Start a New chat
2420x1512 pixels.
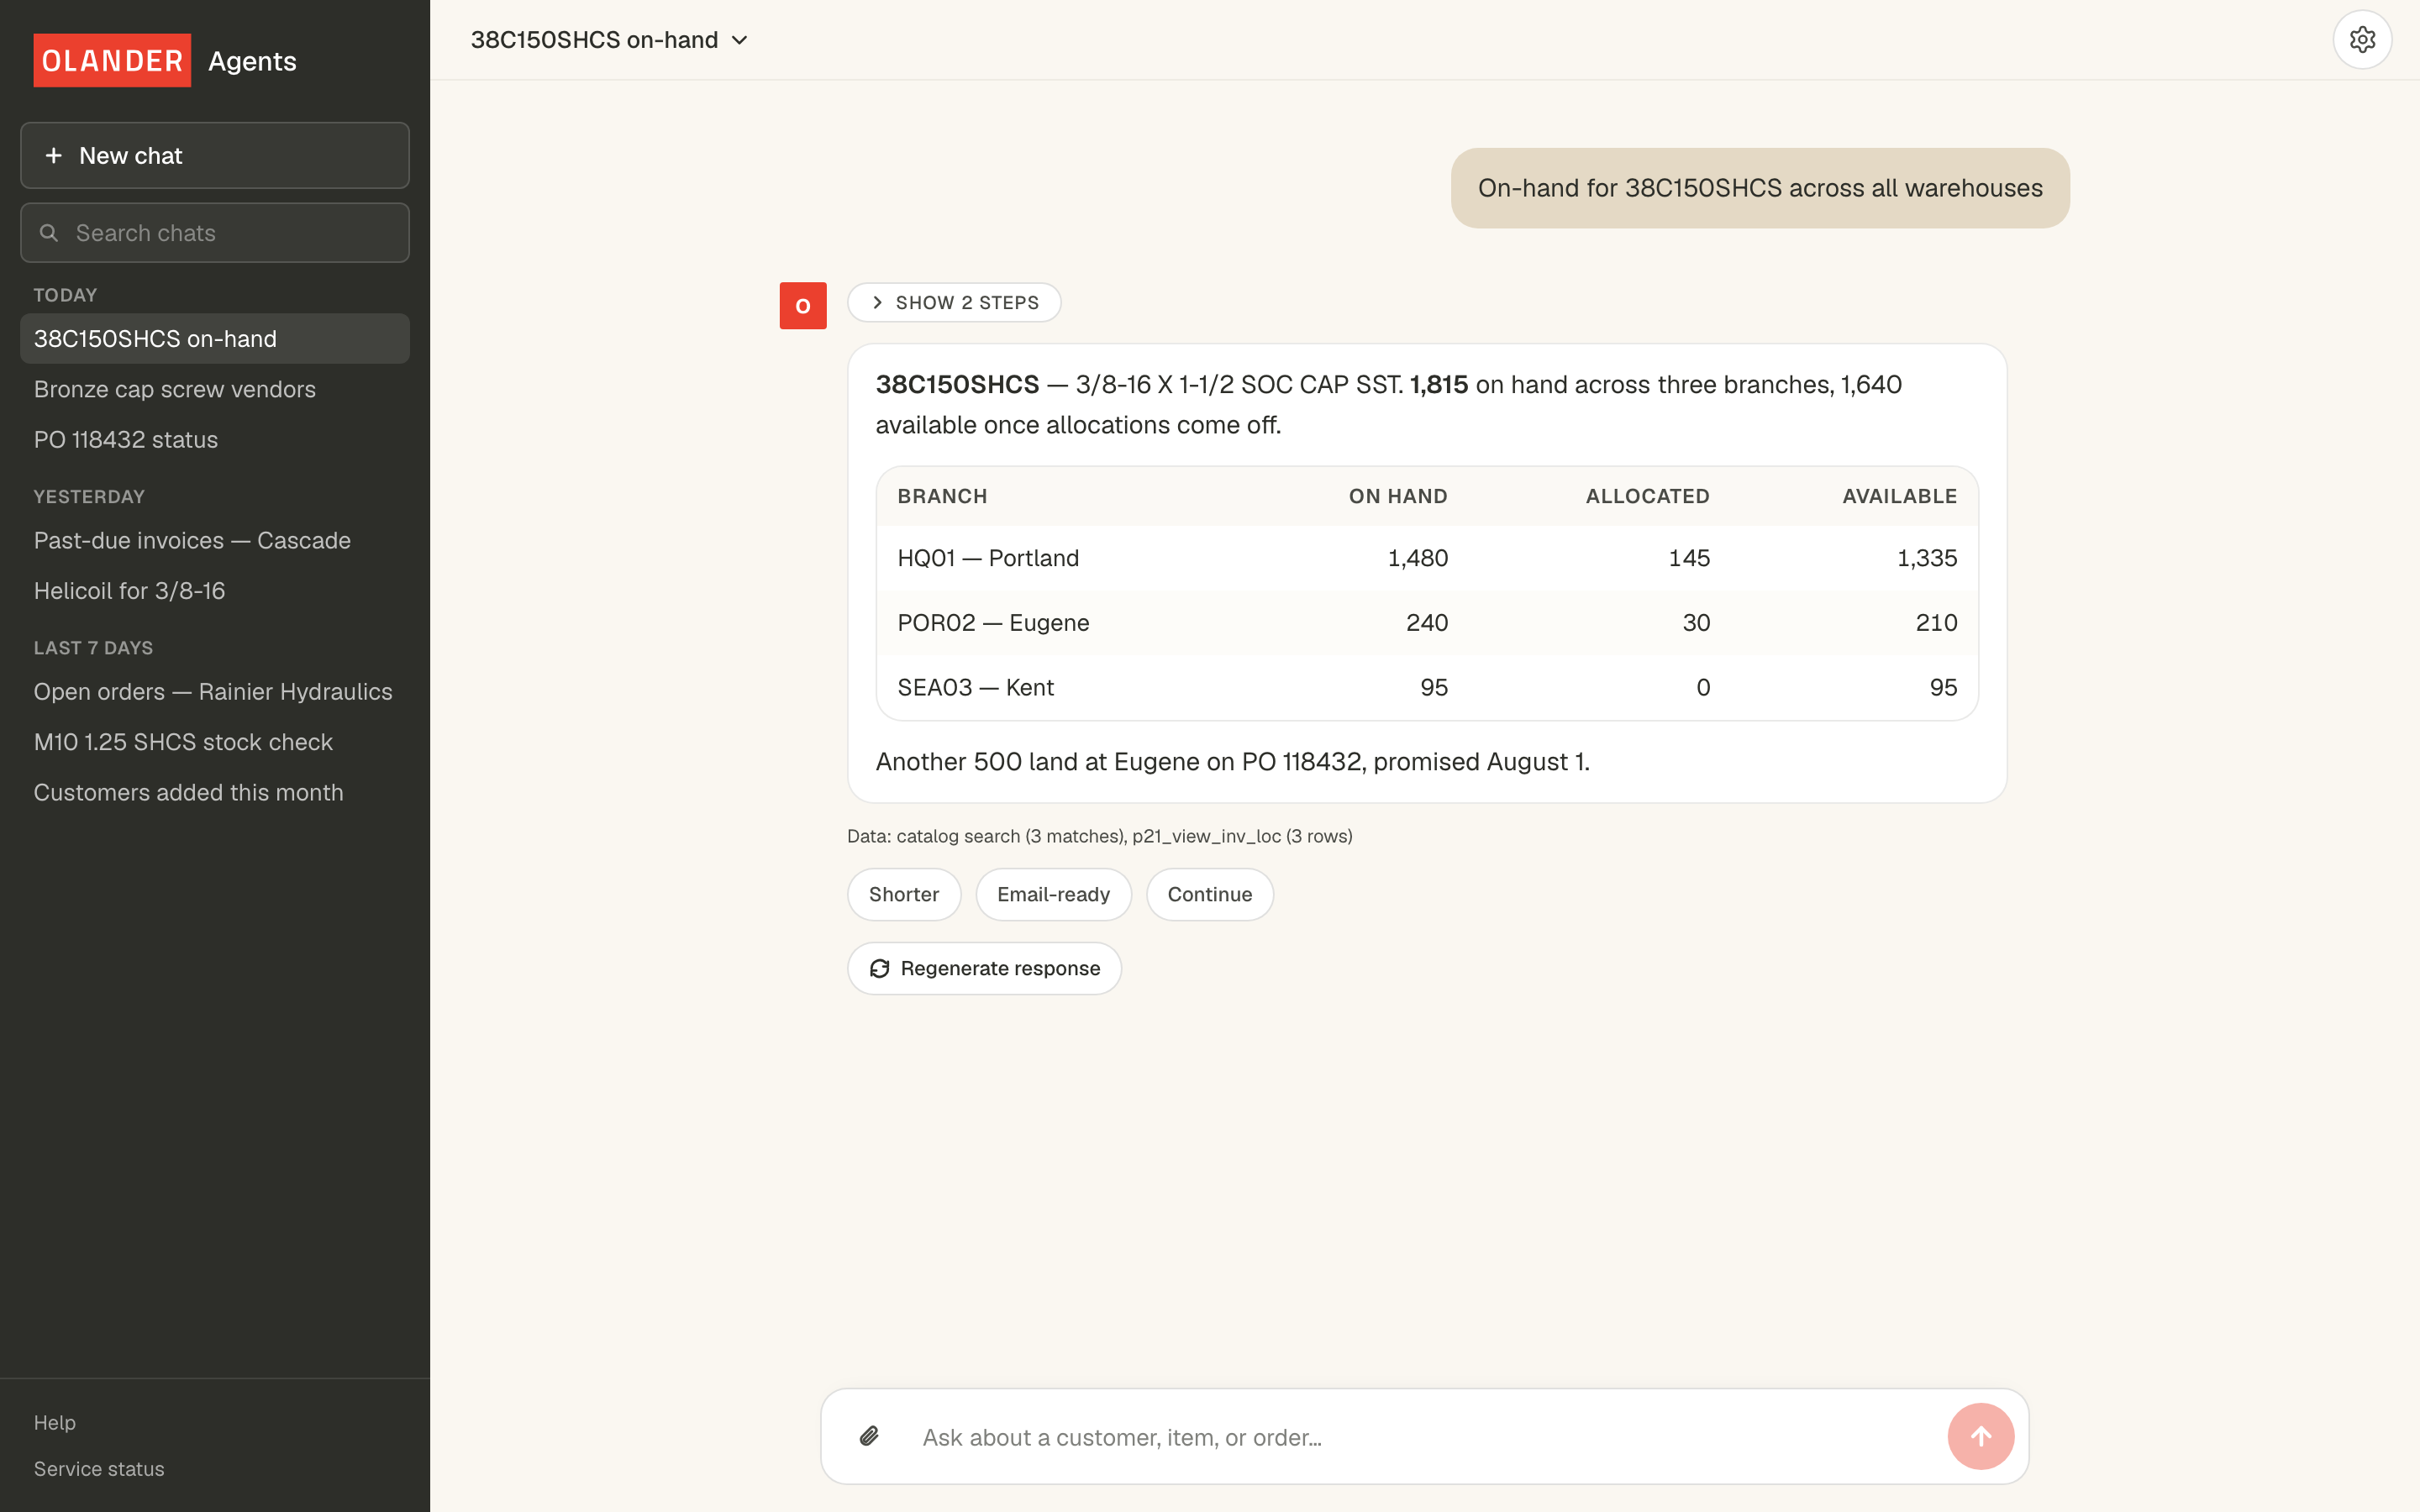(215, 155)
